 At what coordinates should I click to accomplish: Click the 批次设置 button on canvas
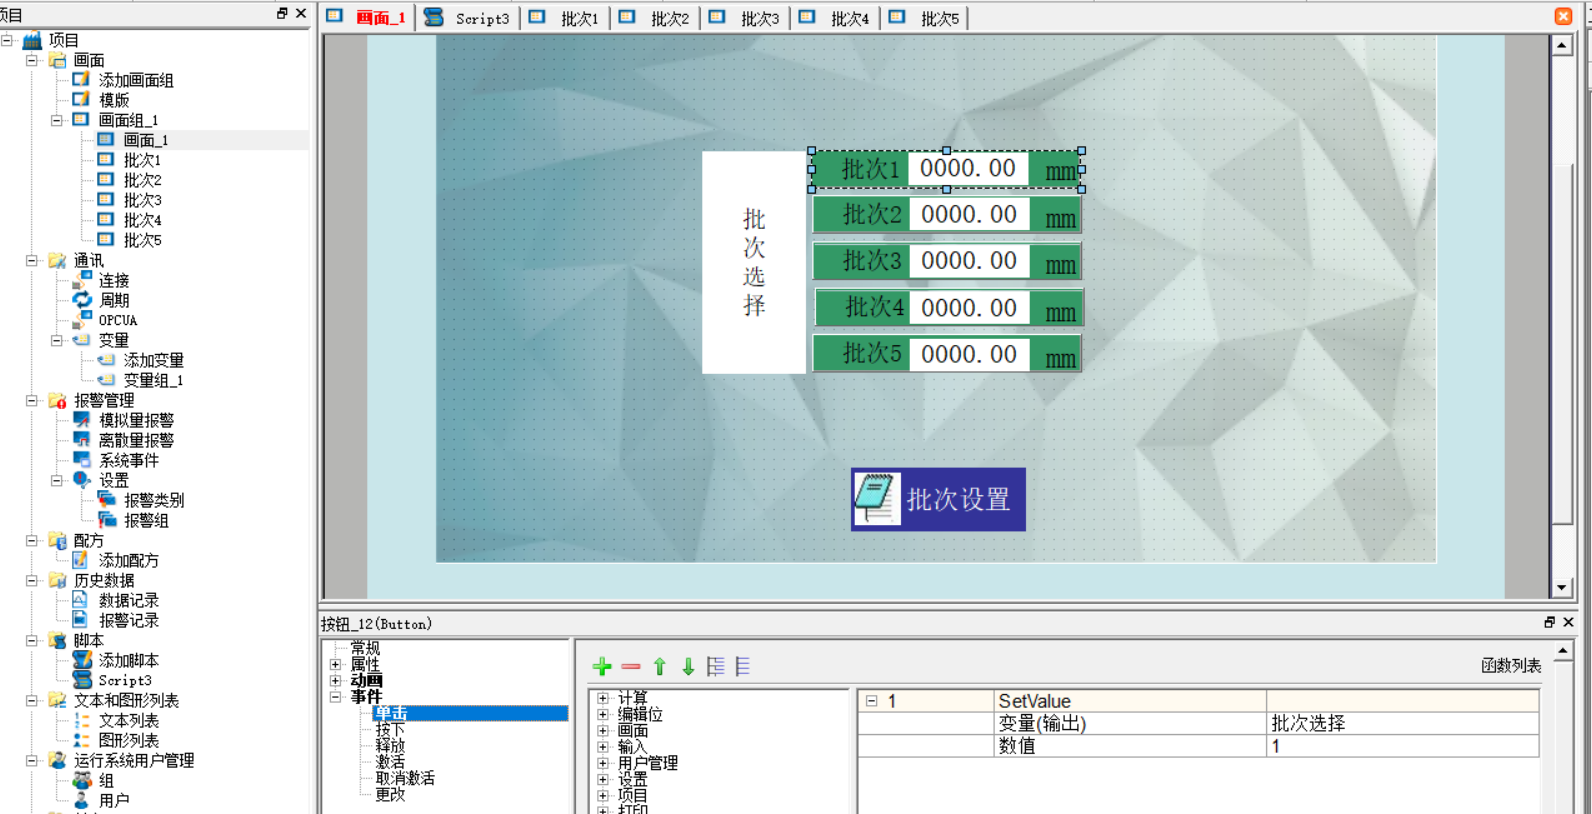tap(938, 499)
